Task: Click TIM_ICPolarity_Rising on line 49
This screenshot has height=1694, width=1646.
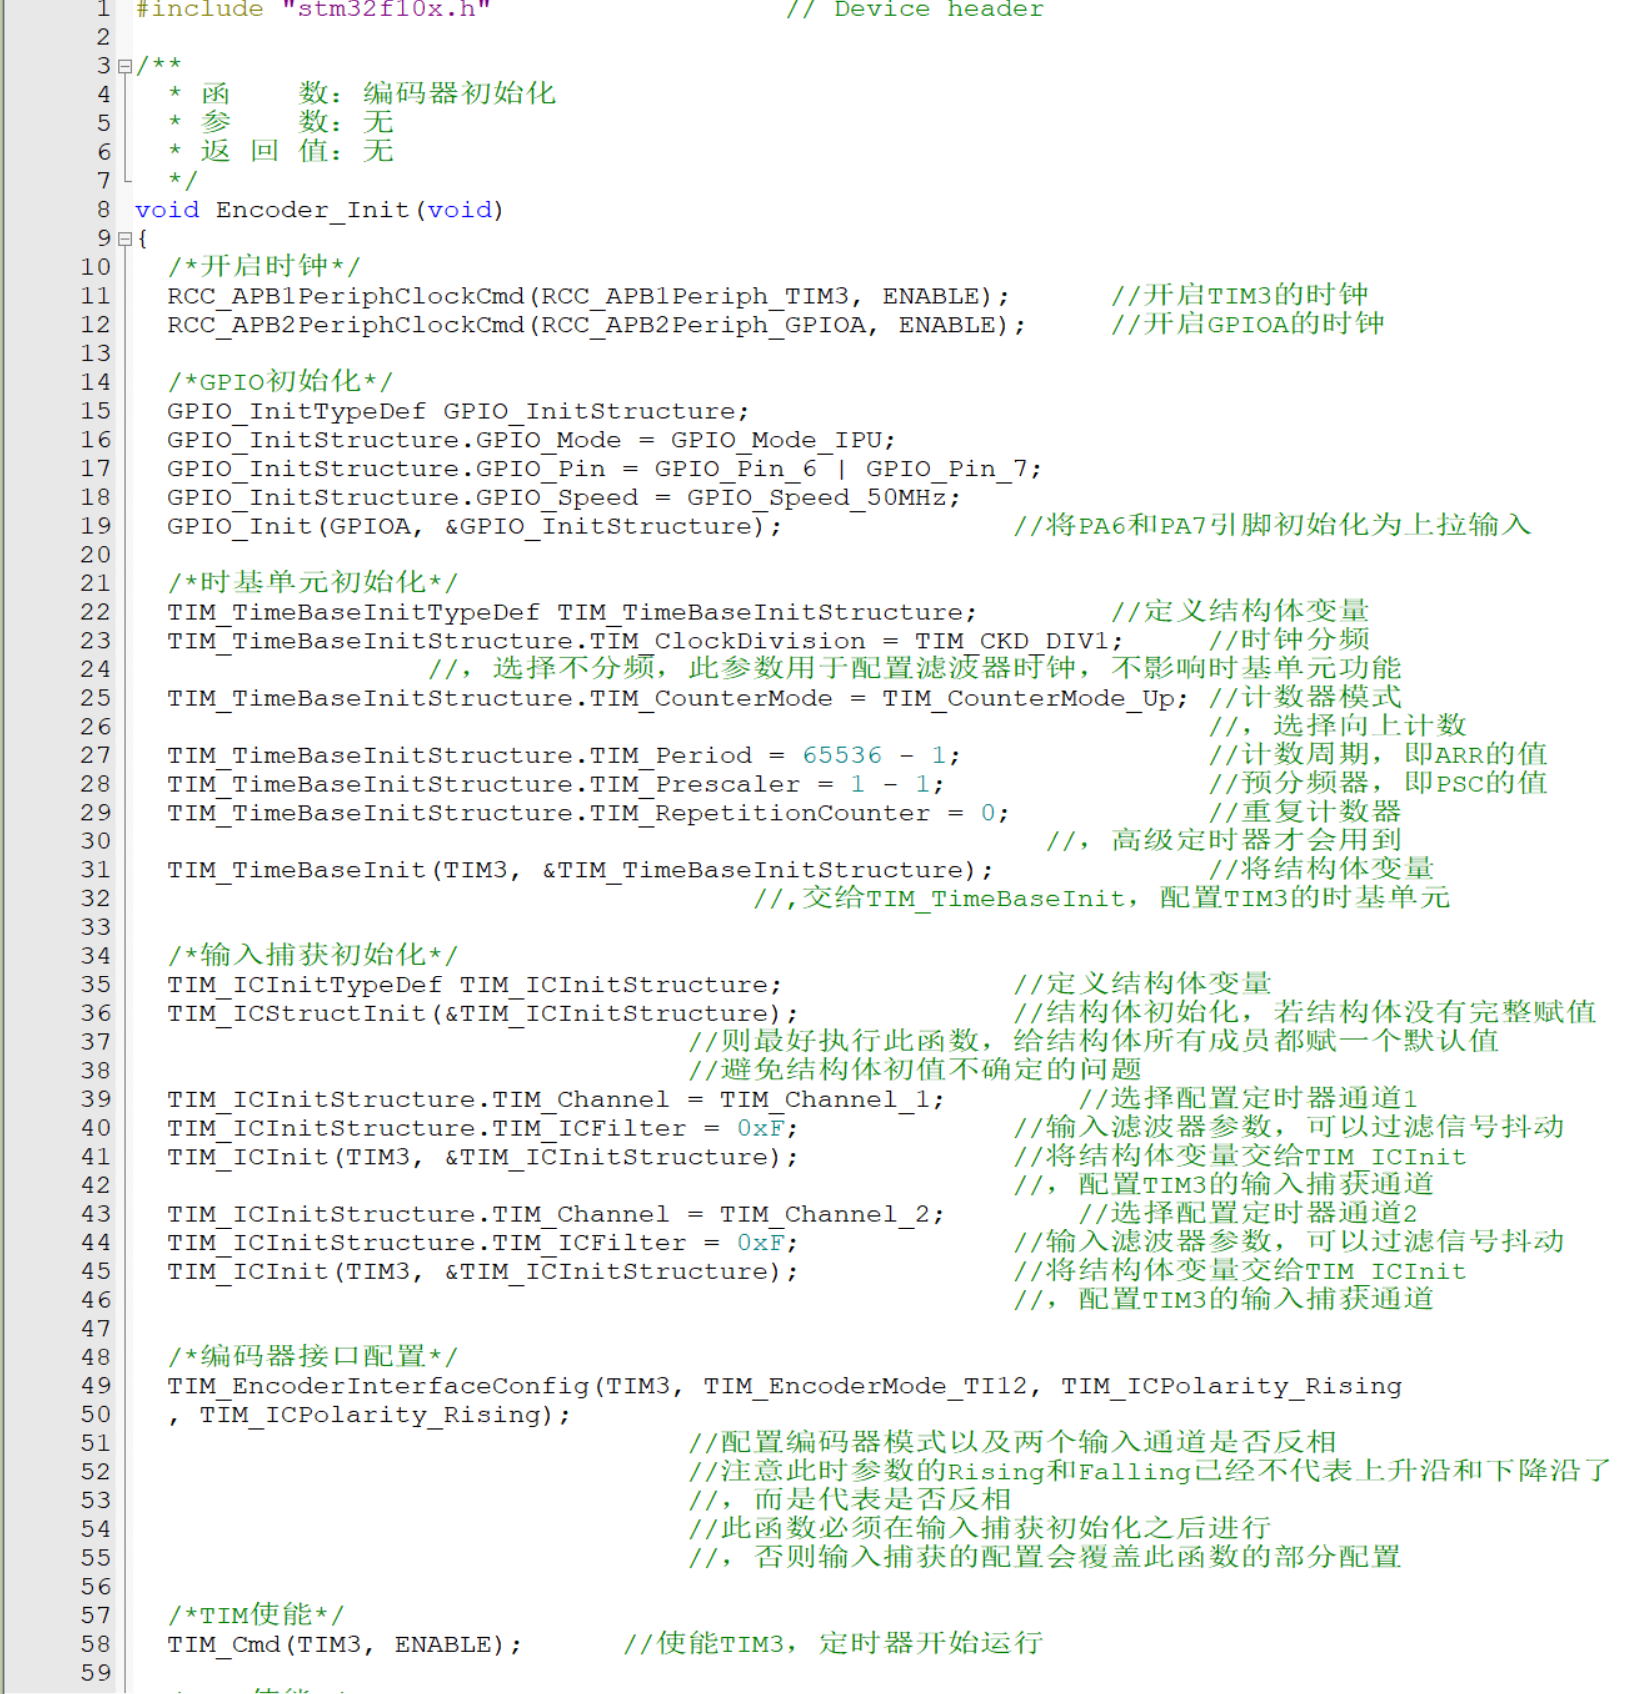Action: [x=1231, y=1386]
